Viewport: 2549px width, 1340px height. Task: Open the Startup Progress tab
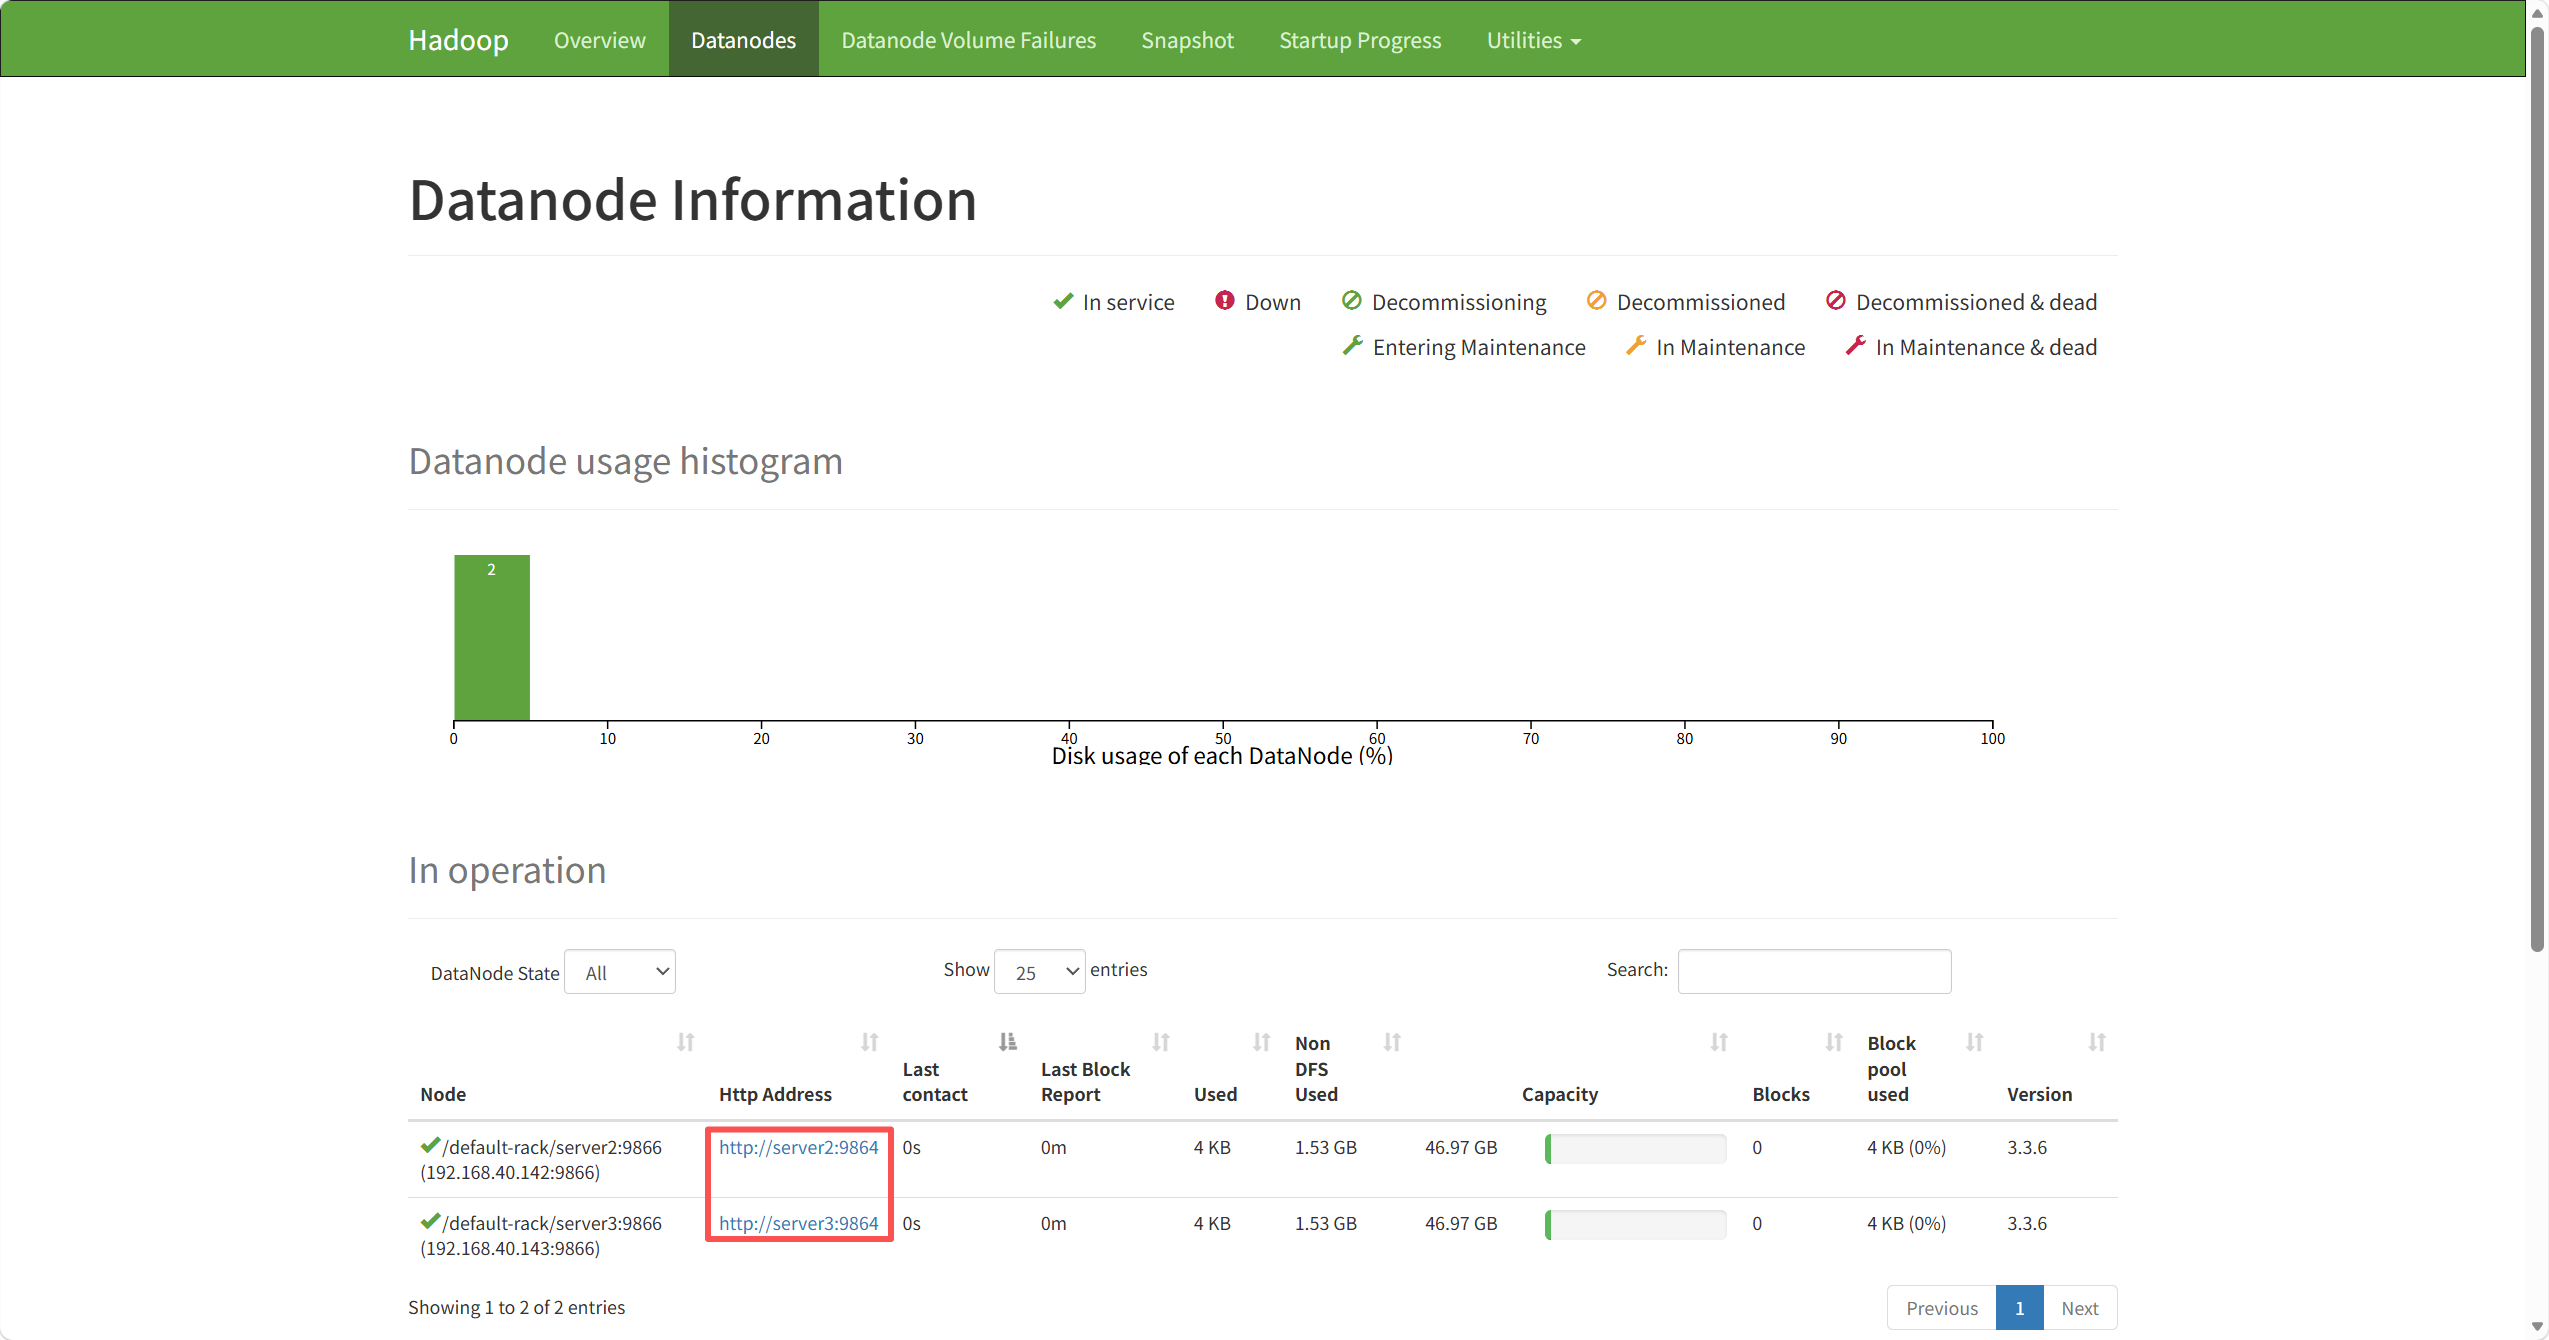coord(1360,40)
